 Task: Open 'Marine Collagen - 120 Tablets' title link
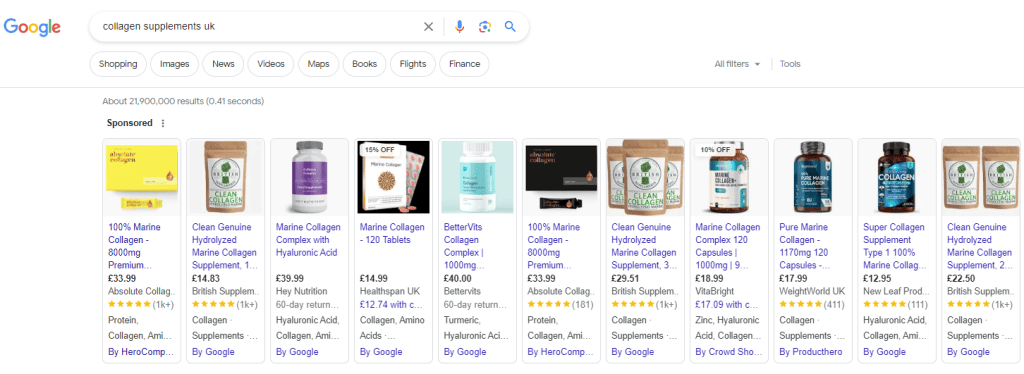pyautogui.click(x=392, y=233)
